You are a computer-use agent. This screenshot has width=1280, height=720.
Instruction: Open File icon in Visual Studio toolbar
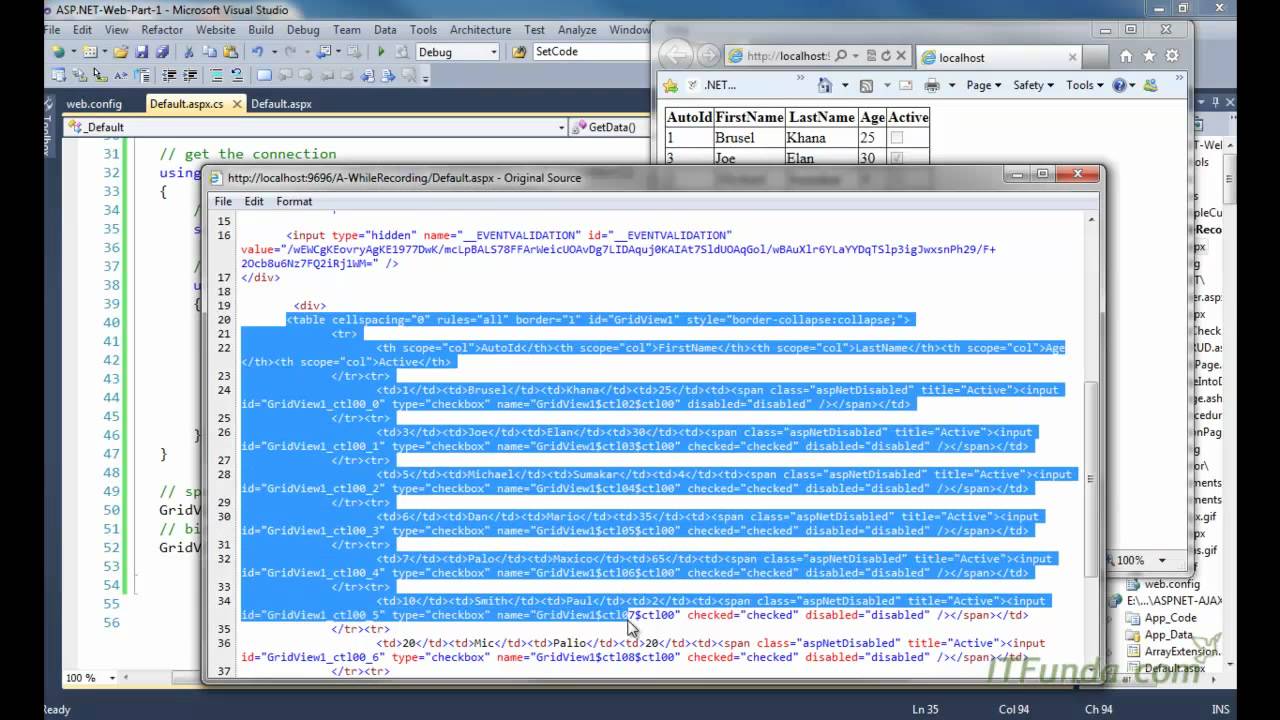(x=121, y=52)
